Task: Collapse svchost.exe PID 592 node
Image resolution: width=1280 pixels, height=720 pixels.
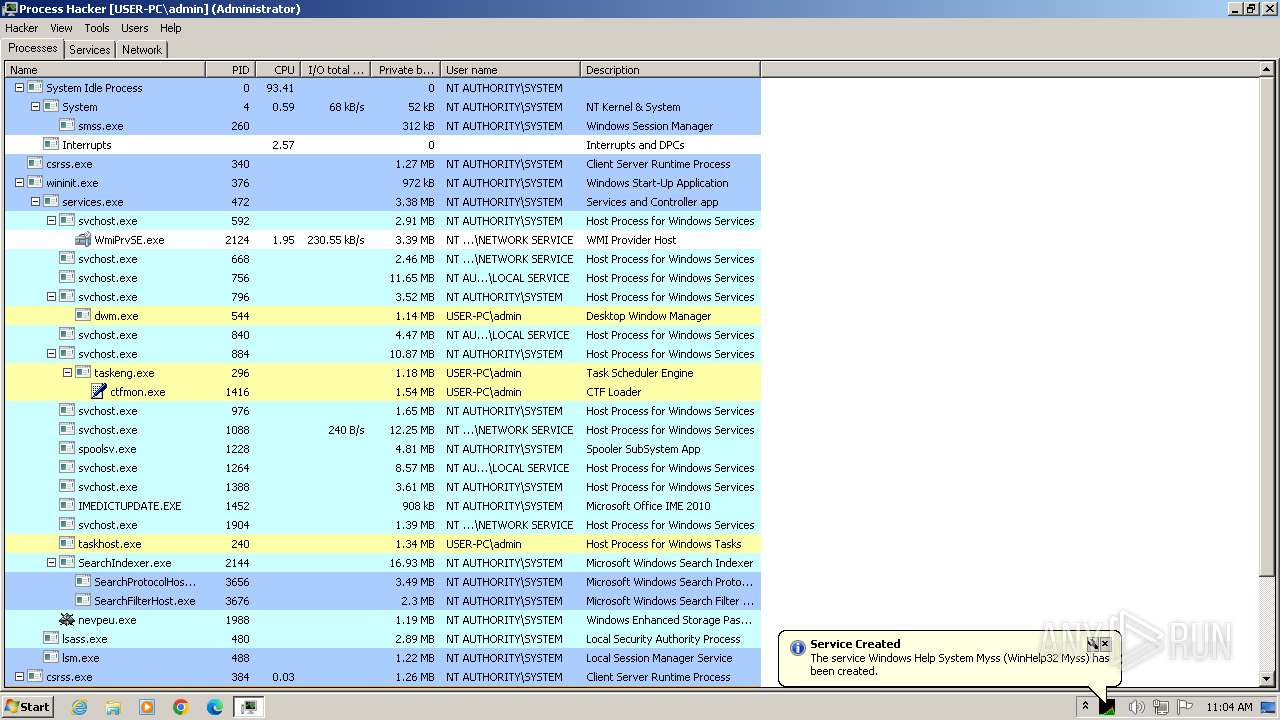Action: (51, 221)
